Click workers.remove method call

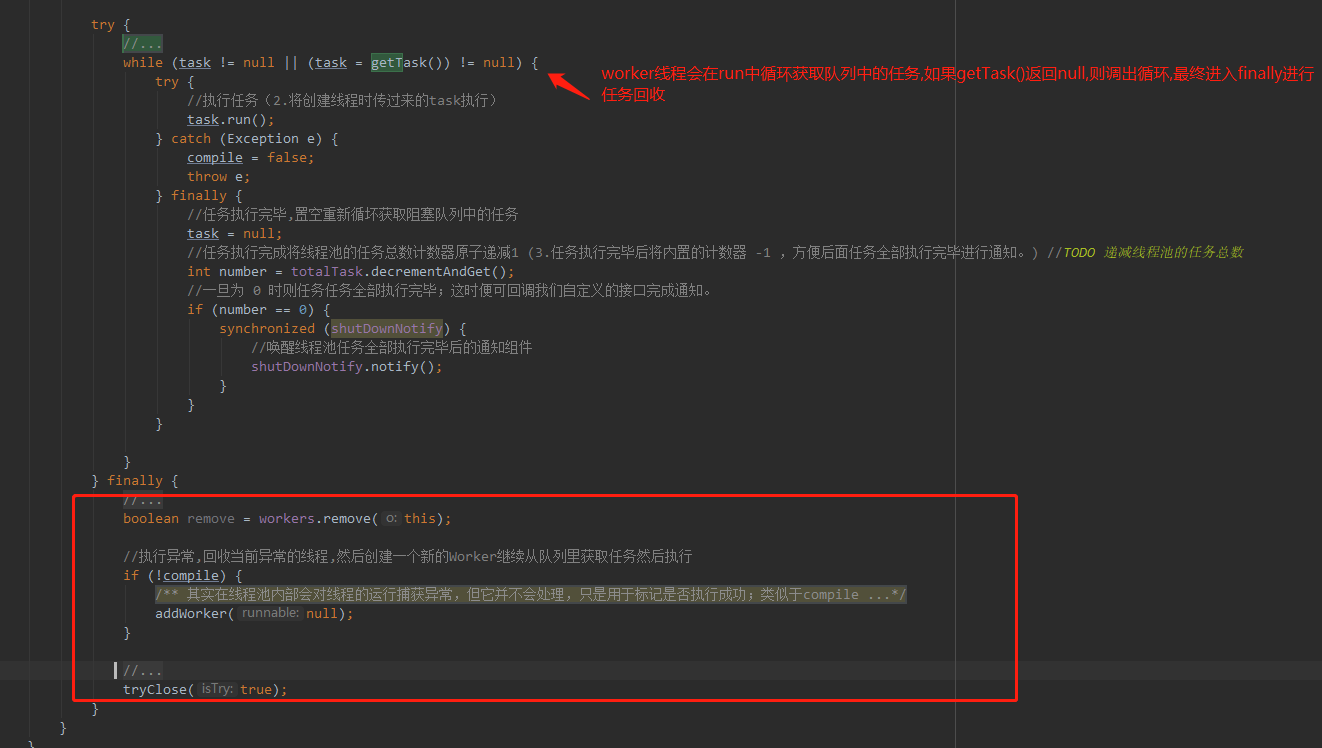[x=315, y=518]
